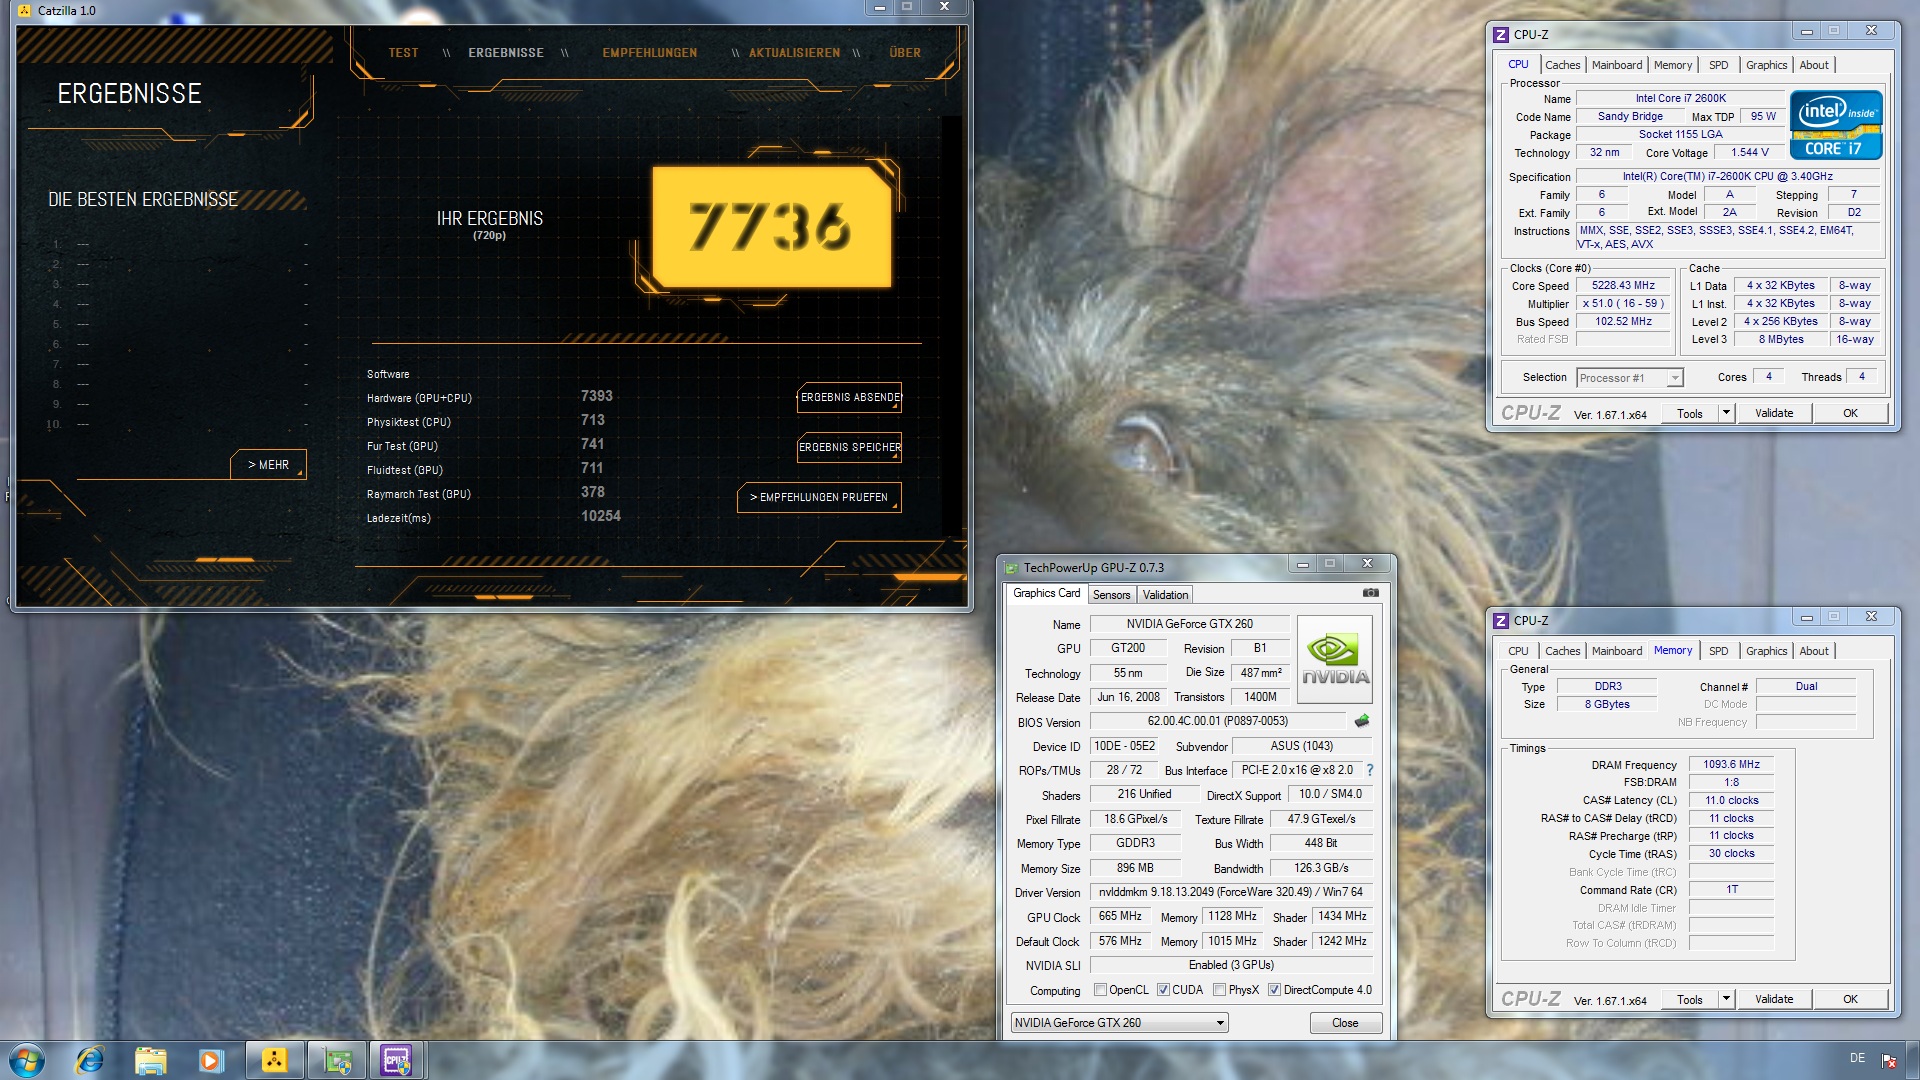Click the Core Speed value 5228.43 MHz
The height and width of the screenshot is (1080, 1920).
coord(1623,286)
